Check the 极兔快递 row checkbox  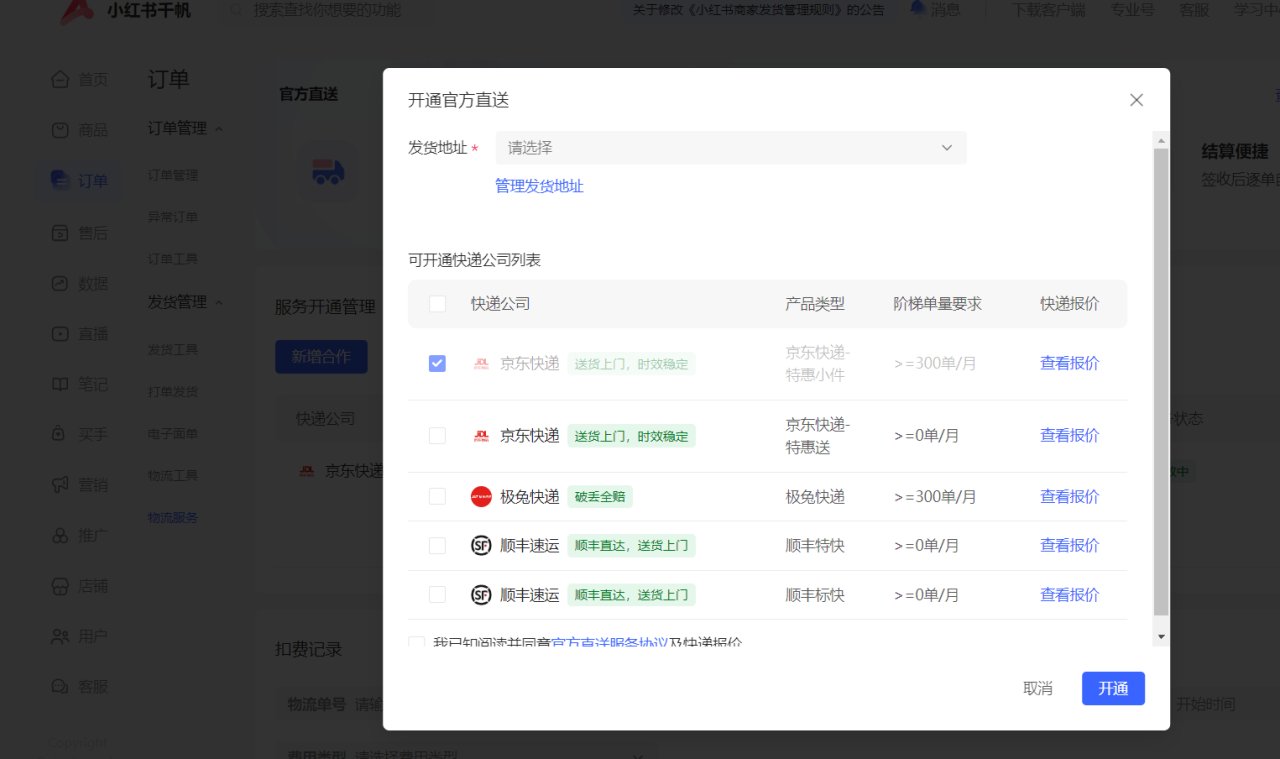[437, 497]
